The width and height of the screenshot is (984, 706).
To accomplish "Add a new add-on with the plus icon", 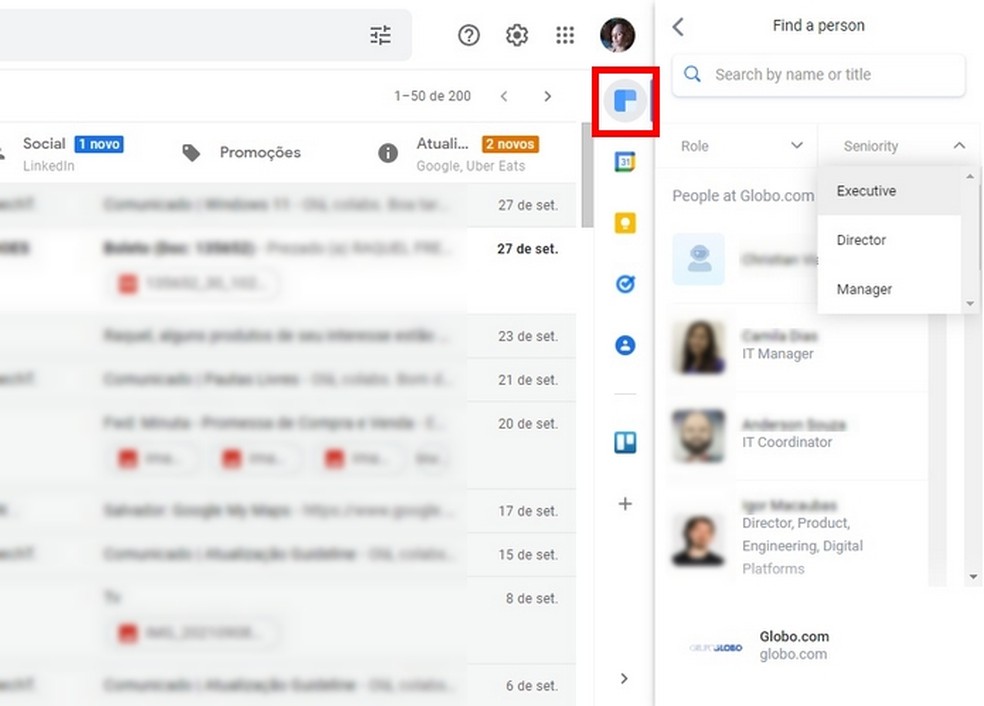I will (624, 504).
